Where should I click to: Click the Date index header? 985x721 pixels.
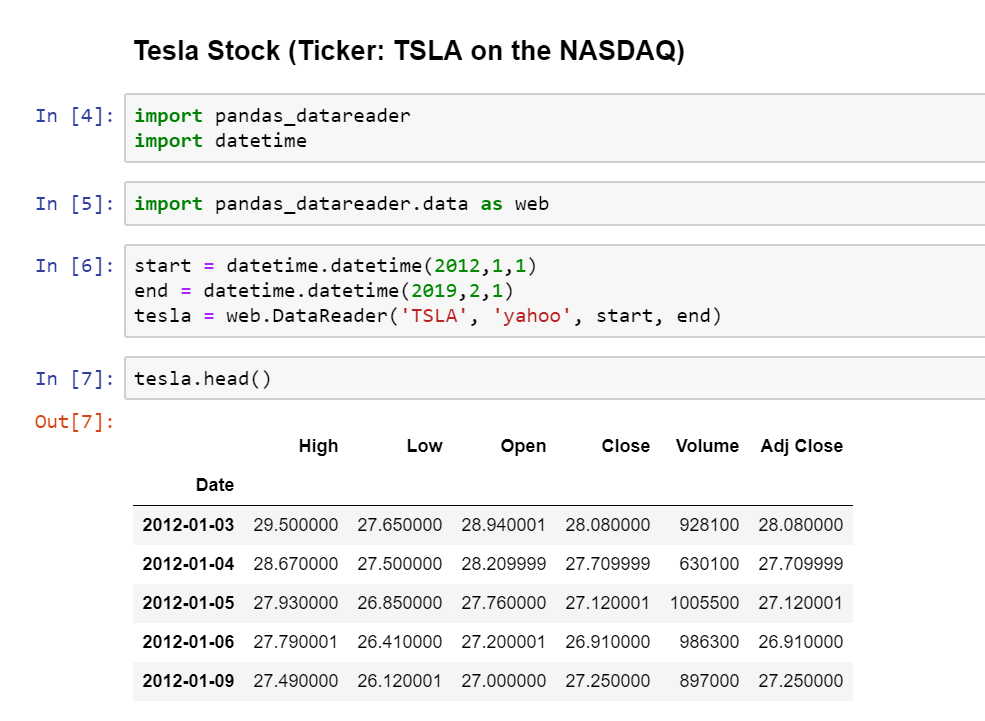pos(214,485)
